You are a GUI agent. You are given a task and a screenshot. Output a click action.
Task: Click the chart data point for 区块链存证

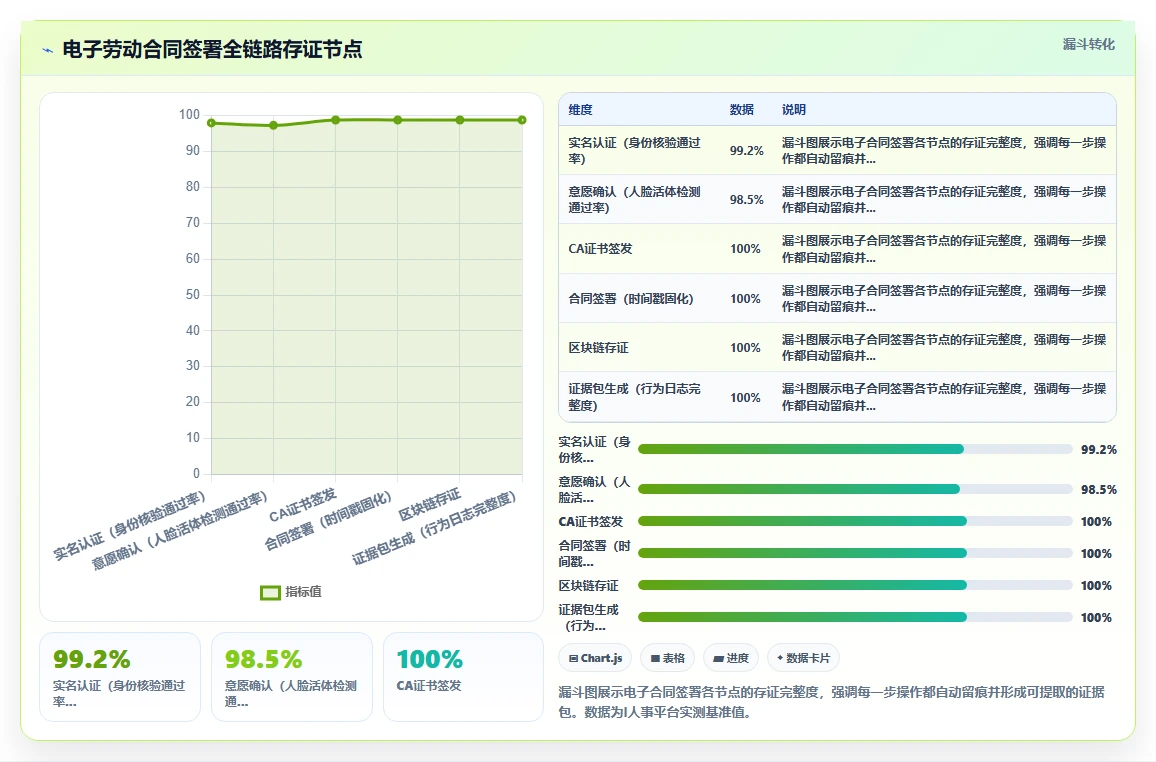pyautogui.click(x=460, y=120)
